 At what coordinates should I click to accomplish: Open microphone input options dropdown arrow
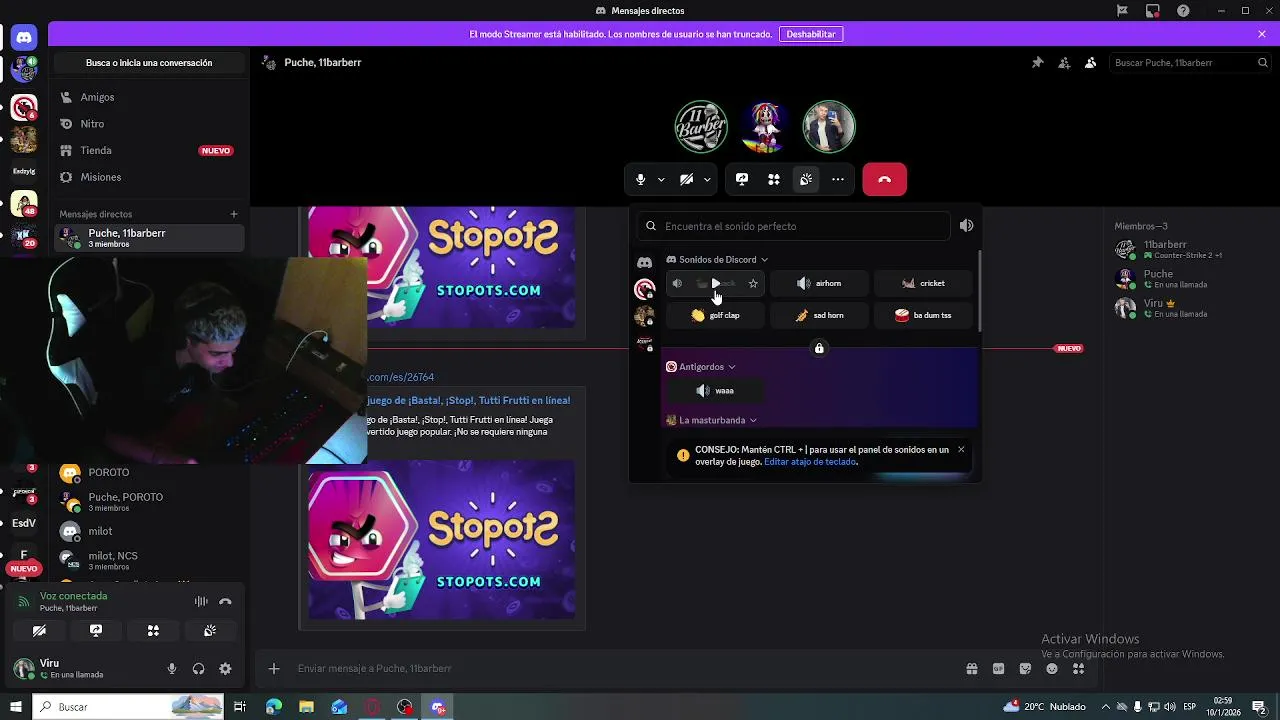(x=661, y=180)
